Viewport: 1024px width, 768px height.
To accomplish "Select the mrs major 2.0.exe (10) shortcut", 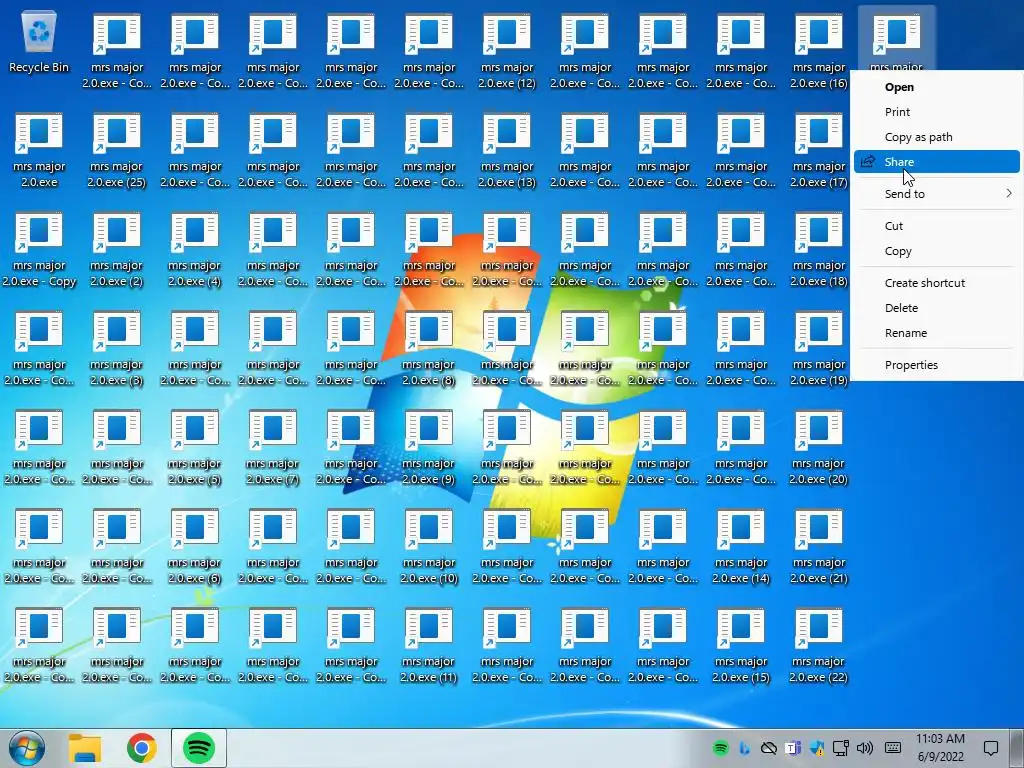I will point(428,548).
